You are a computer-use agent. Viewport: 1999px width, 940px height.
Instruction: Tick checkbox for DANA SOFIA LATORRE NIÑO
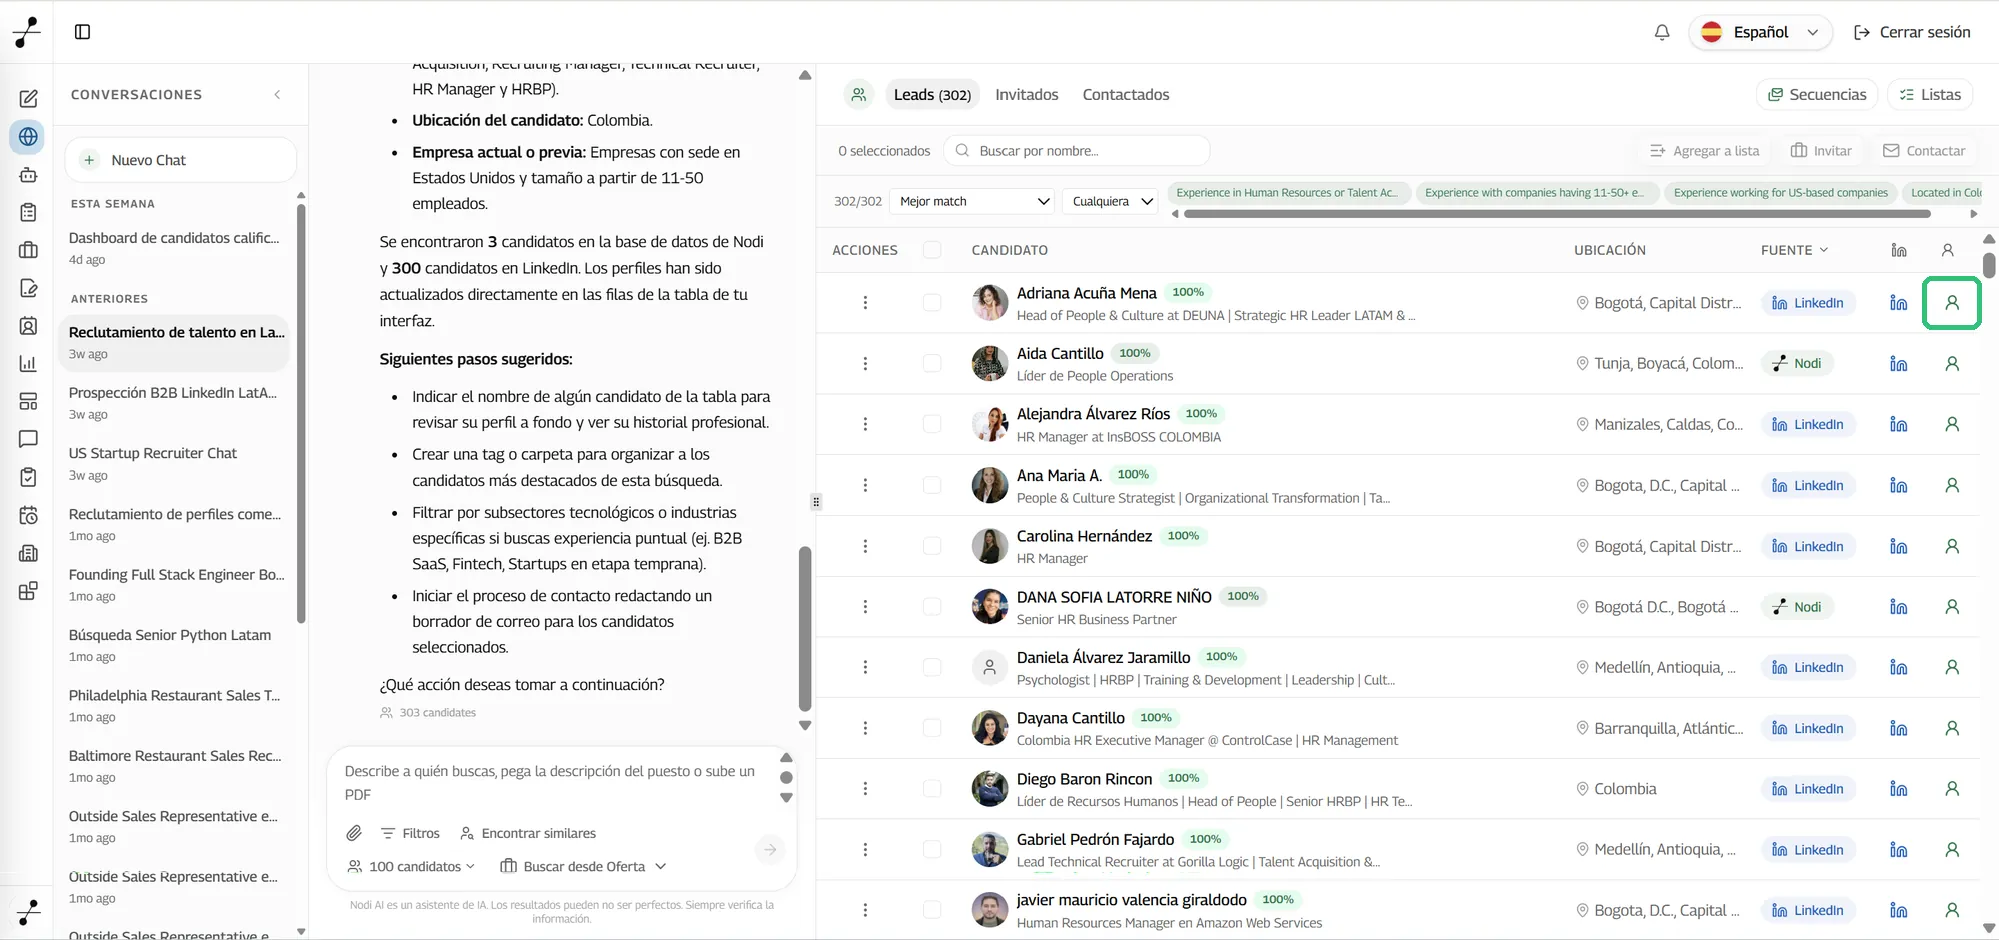click(x=932, y=607)
